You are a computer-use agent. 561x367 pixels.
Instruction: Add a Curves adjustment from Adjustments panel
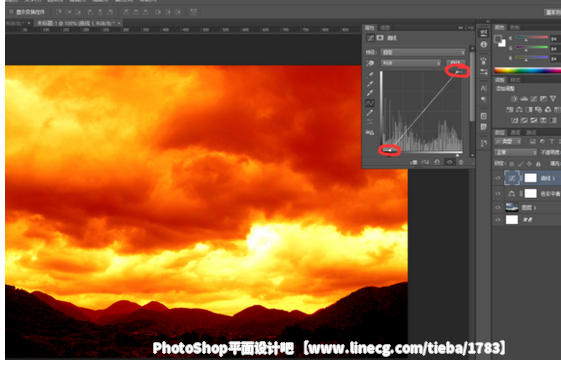[x=534, y=99]
